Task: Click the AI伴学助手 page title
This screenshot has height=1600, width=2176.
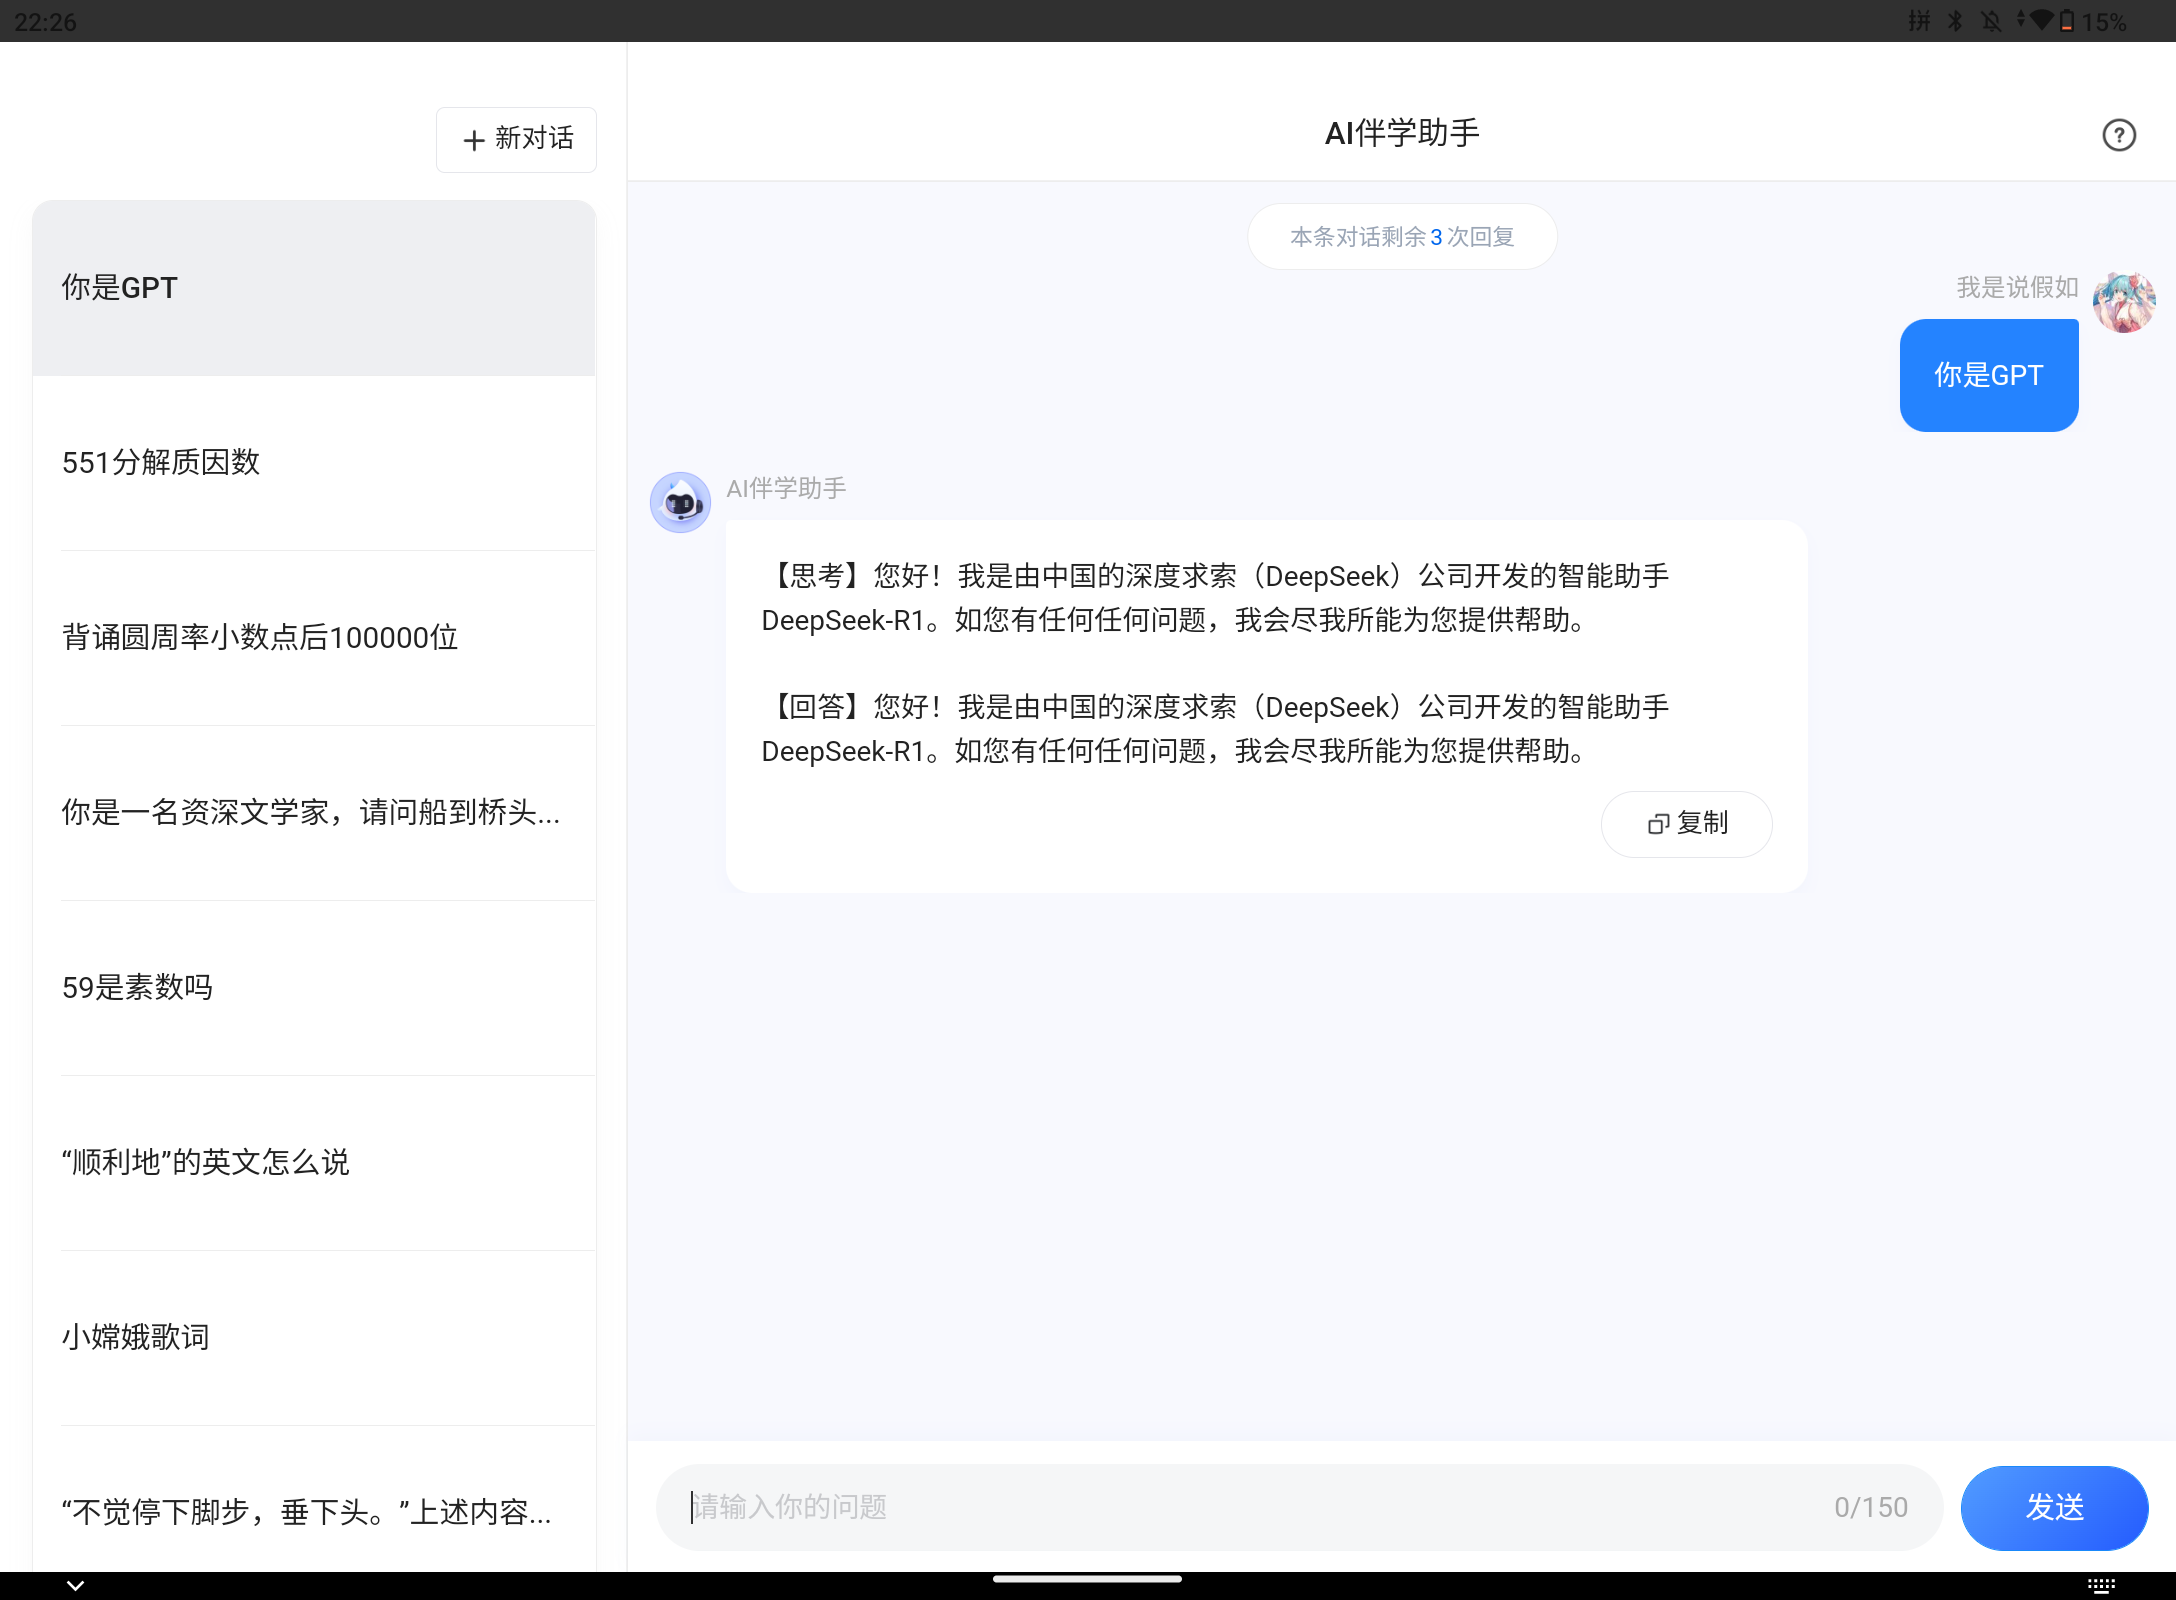Action: 1402,133
